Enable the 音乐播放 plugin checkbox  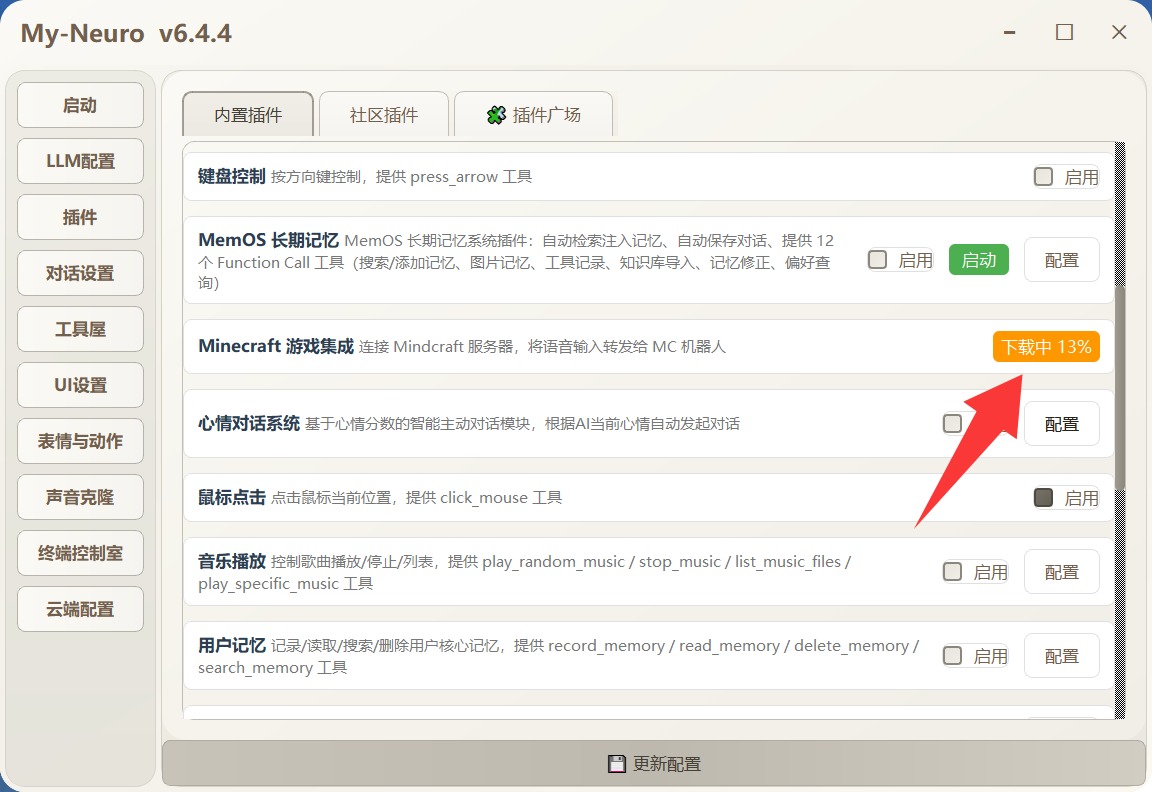point(953,572)
